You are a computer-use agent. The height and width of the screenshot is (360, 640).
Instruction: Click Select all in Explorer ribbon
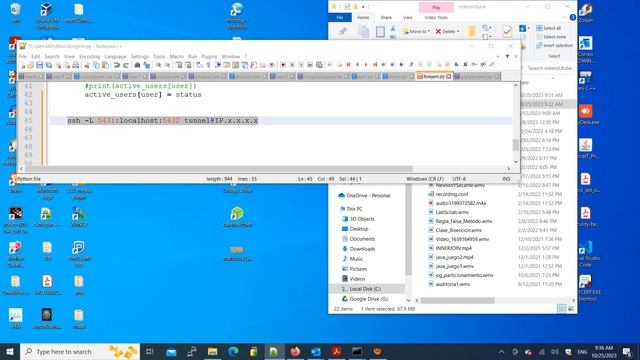(548, 28)
